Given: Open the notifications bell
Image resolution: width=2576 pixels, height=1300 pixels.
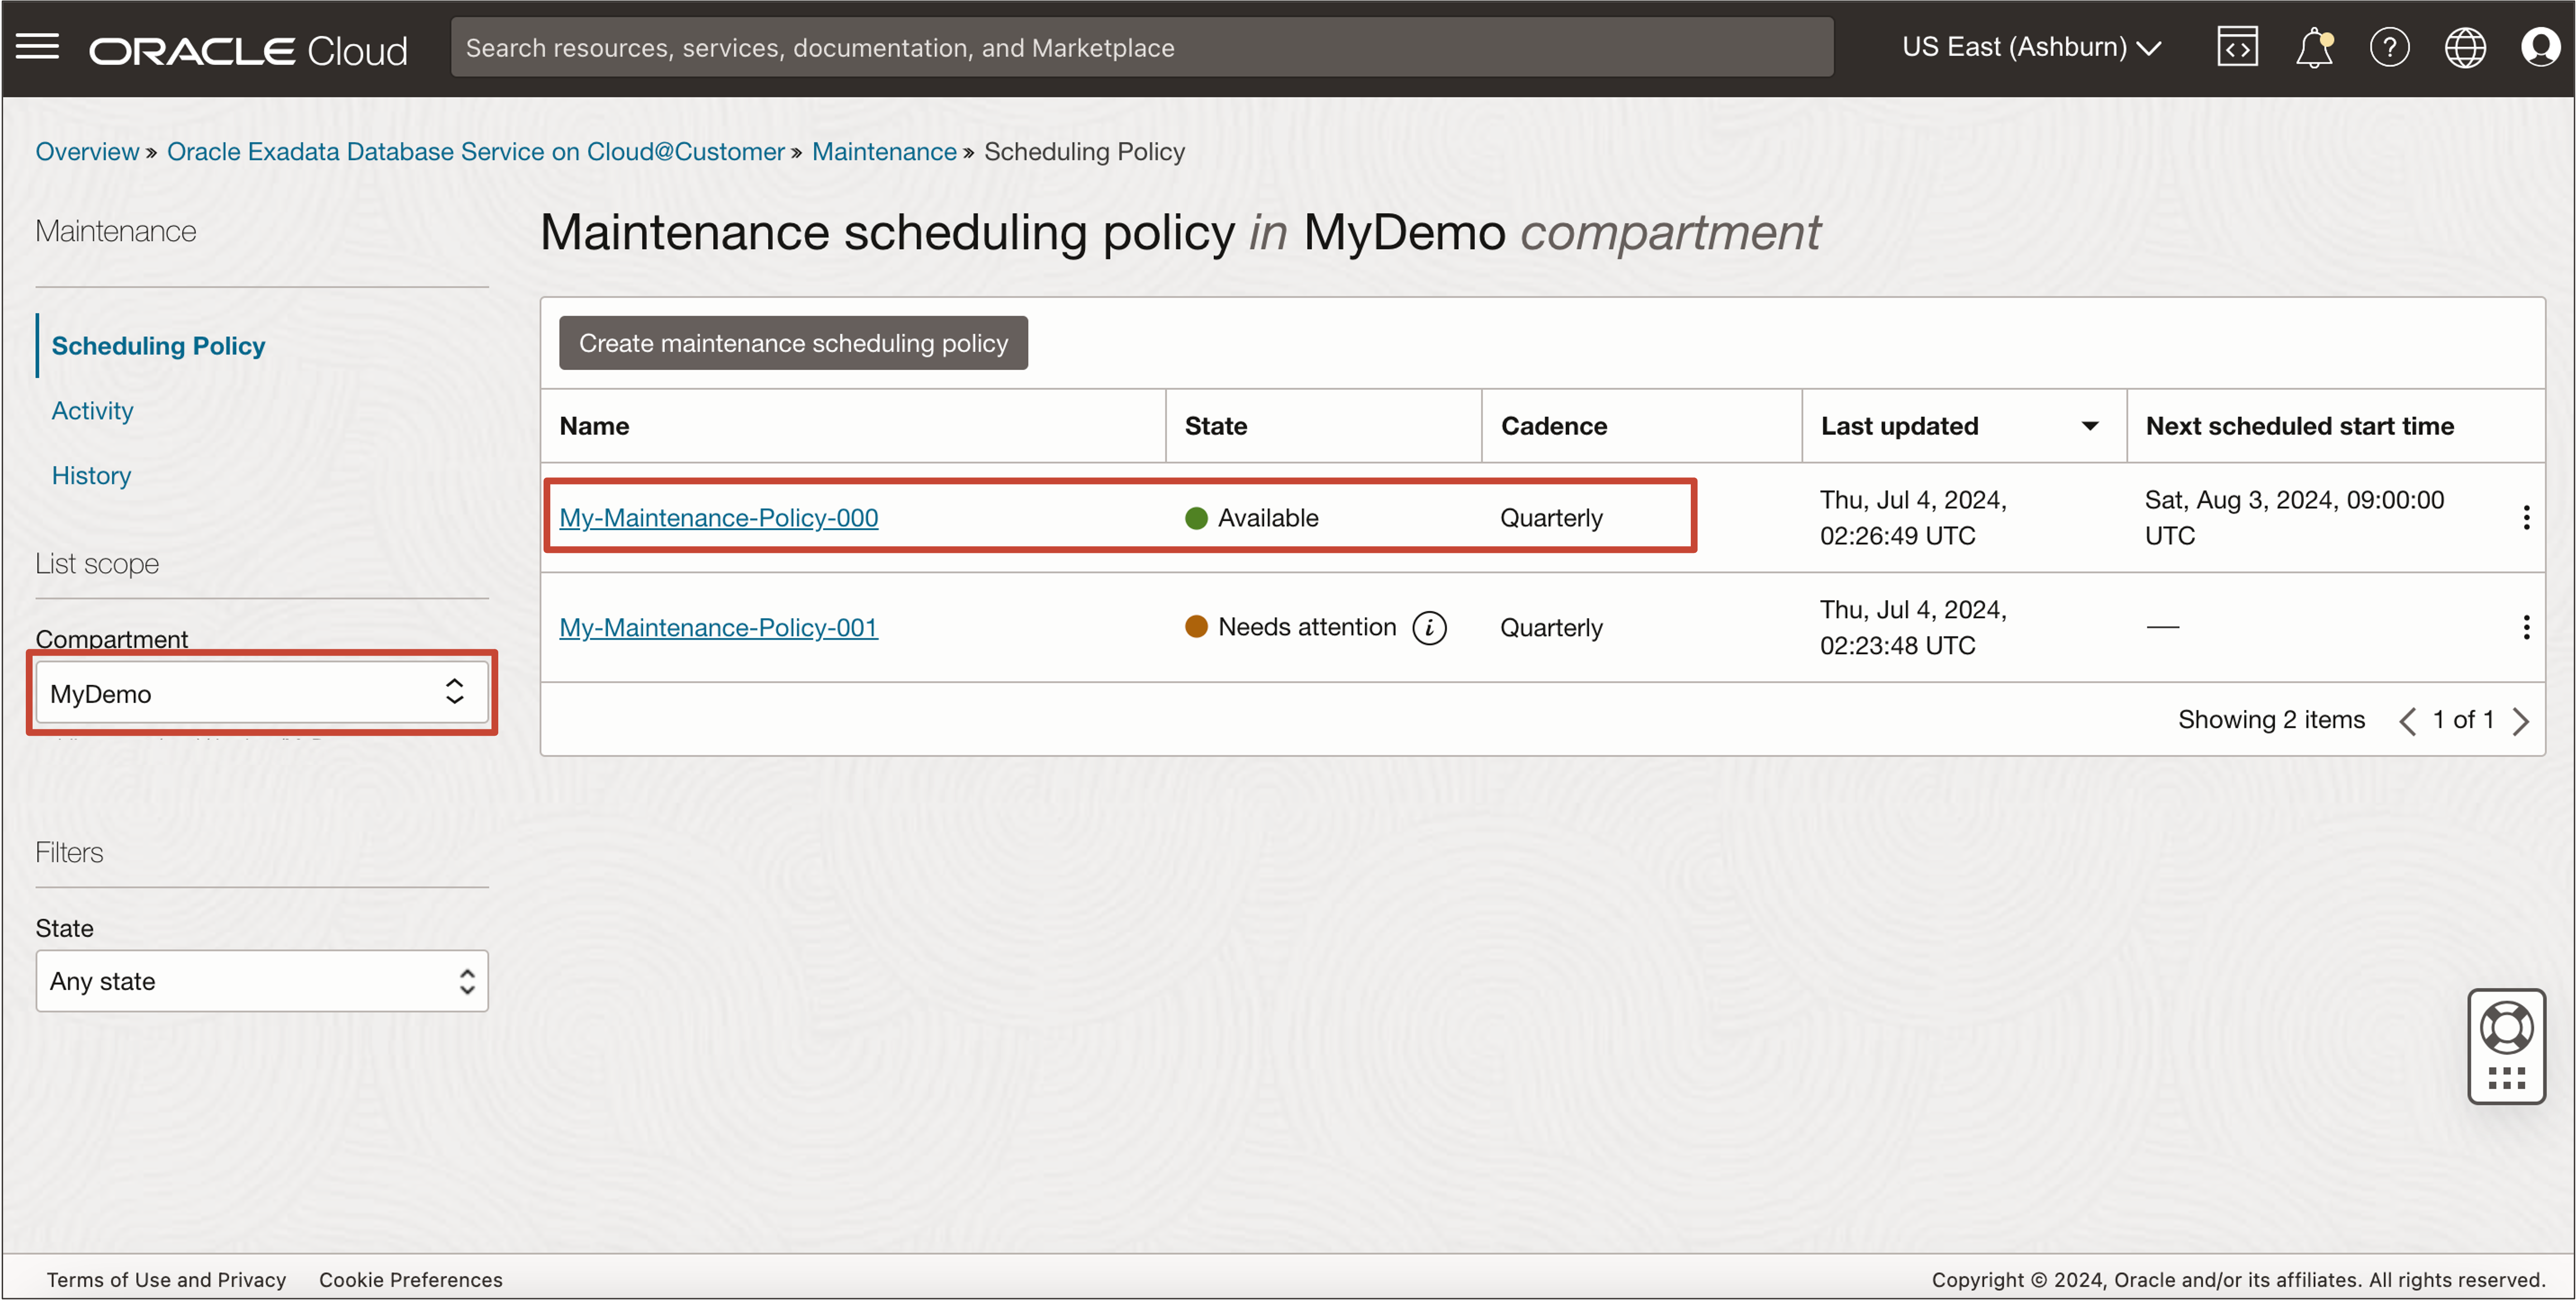Looking at the screenshot, I should [x=2315, y=47].
